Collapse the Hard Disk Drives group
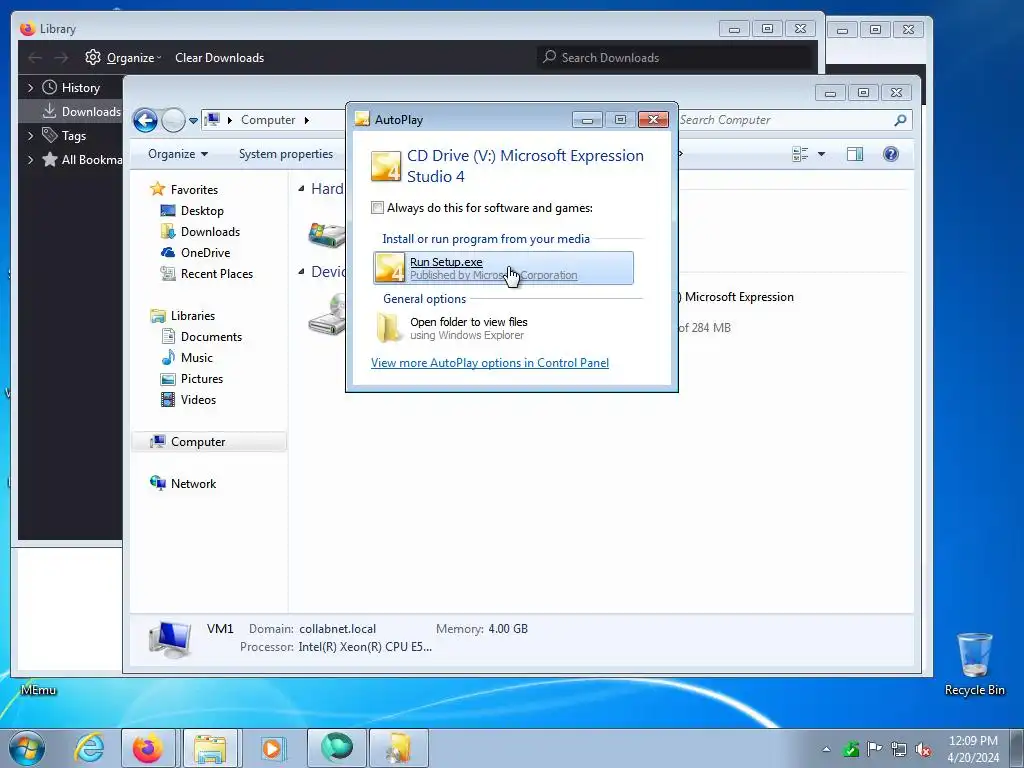This screenshot has width=1024, height=768. [301, 189]
